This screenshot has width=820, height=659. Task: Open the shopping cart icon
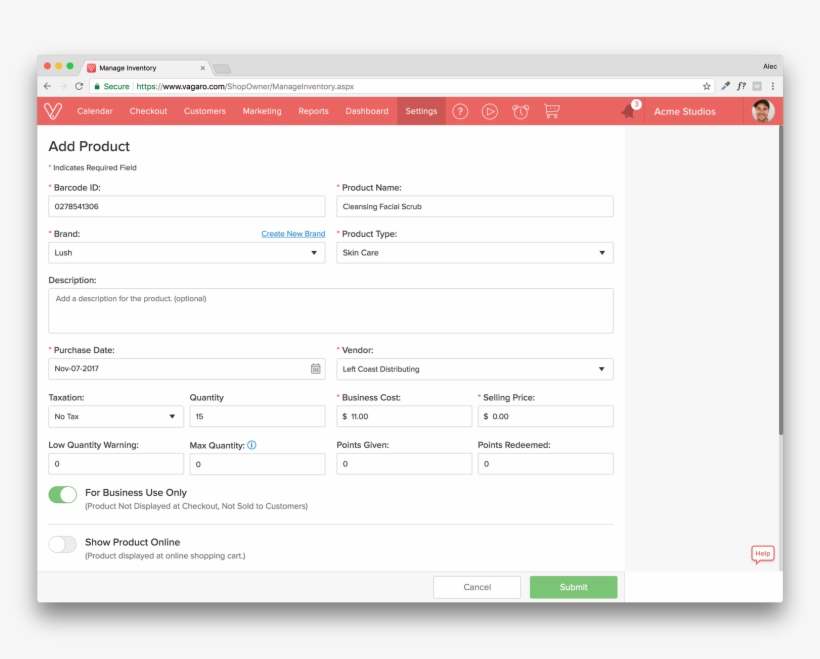click(x=552, y=111)
